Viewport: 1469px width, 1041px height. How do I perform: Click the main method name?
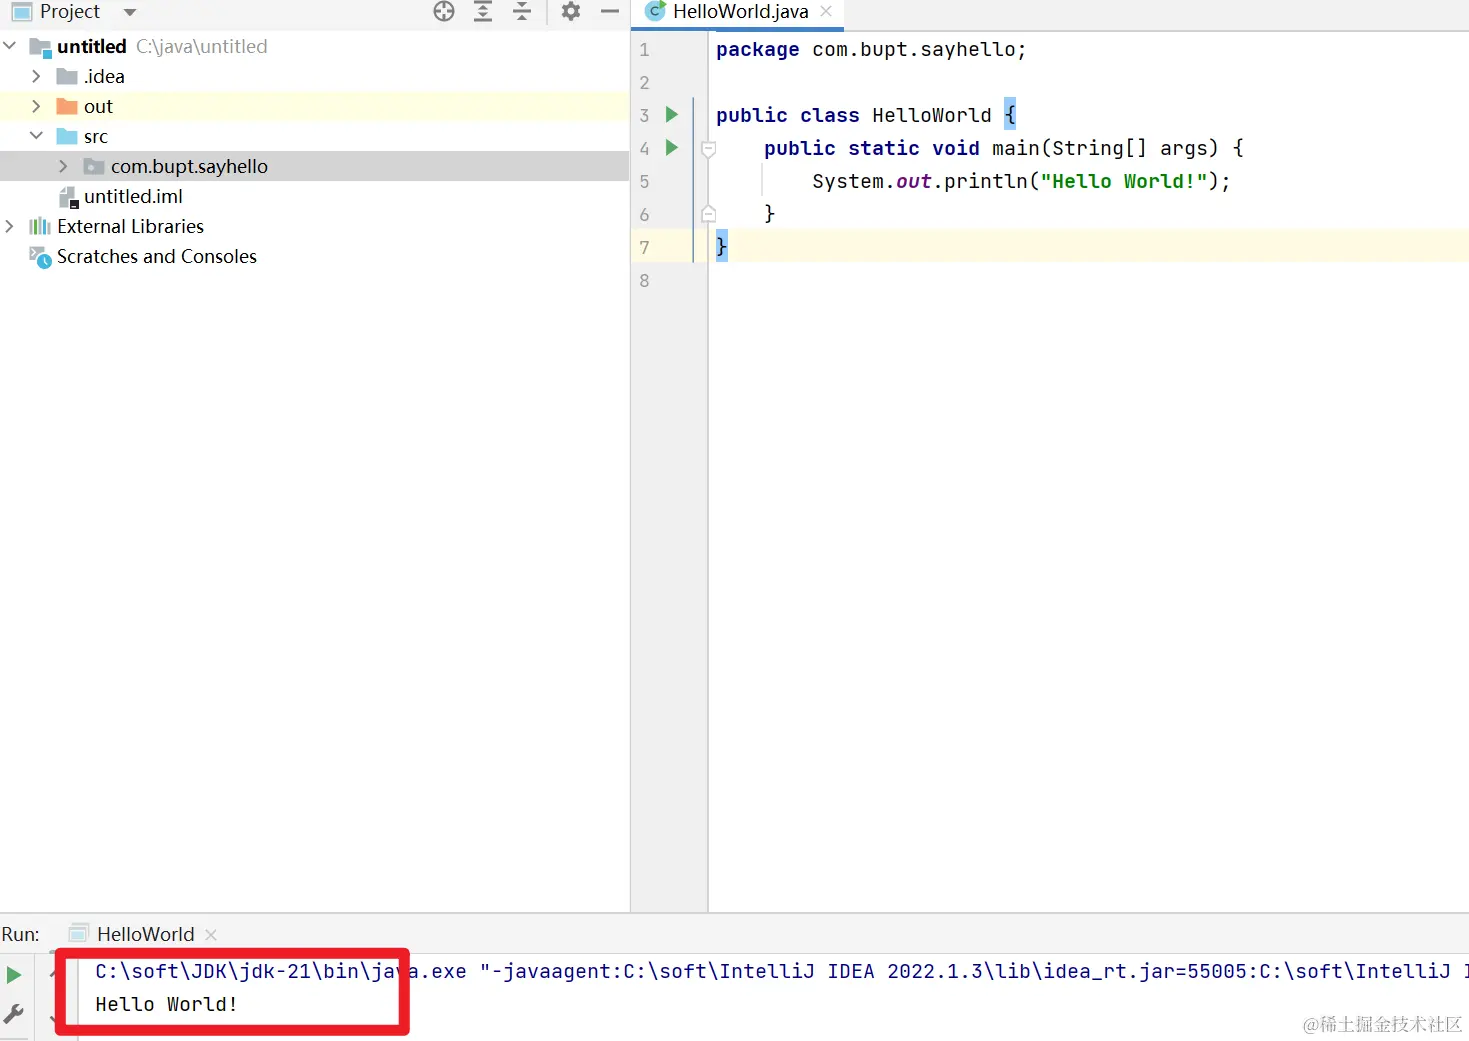click(x=1016, y=149)
